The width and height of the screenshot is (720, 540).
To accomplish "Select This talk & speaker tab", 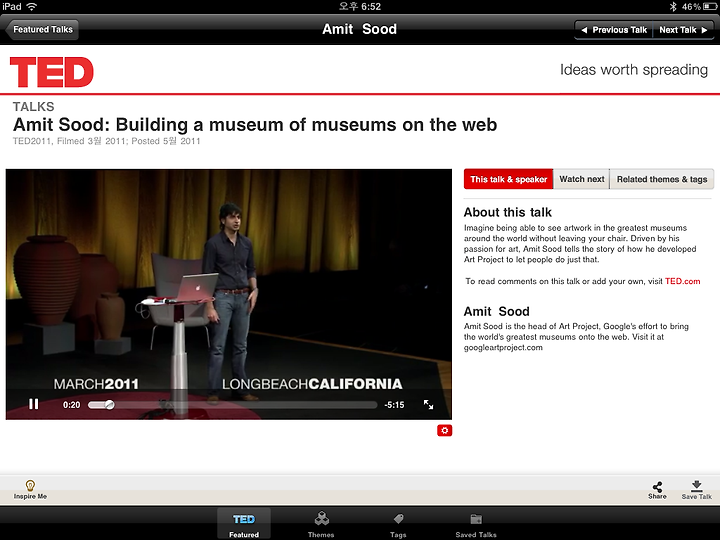I will 508,179.
